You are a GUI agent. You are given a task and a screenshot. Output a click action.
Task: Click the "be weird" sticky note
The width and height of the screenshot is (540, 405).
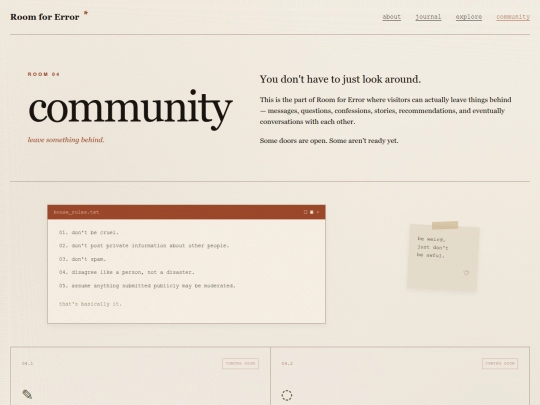tap(443, 257)
